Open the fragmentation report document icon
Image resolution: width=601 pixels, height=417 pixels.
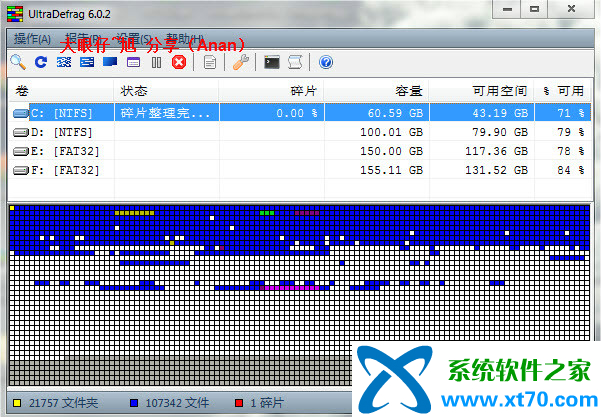click(x=210, y=62)
